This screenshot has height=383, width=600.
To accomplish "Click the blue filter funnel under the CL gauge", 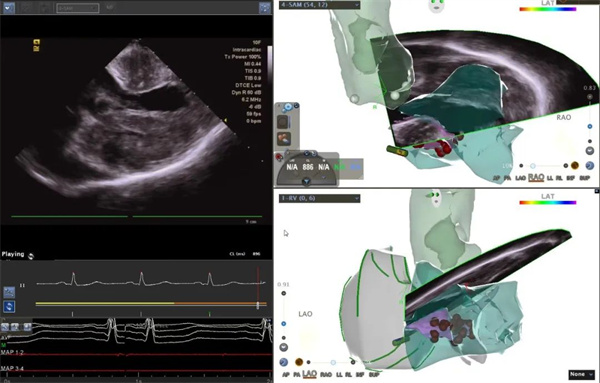I will coord(306,182).
